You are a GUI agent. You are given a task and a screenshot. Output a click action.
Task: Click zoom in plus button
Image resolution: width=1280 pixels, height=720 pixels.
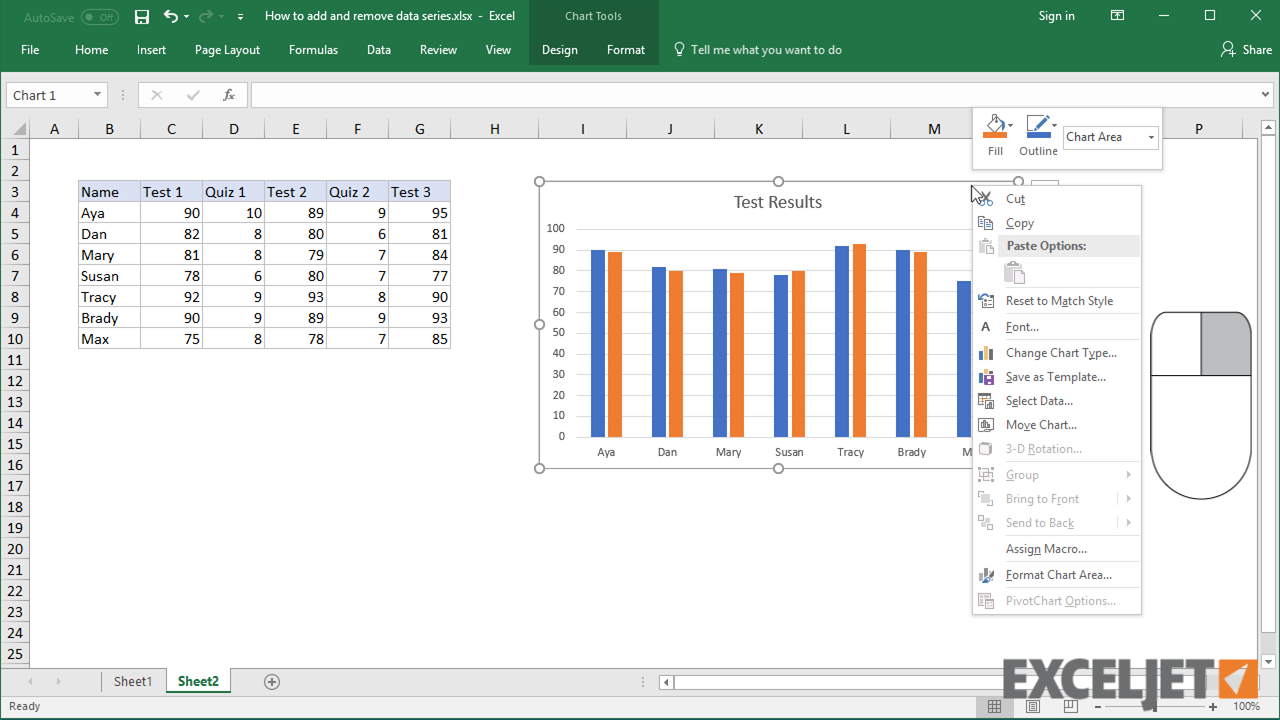[x=1212, y=706]
